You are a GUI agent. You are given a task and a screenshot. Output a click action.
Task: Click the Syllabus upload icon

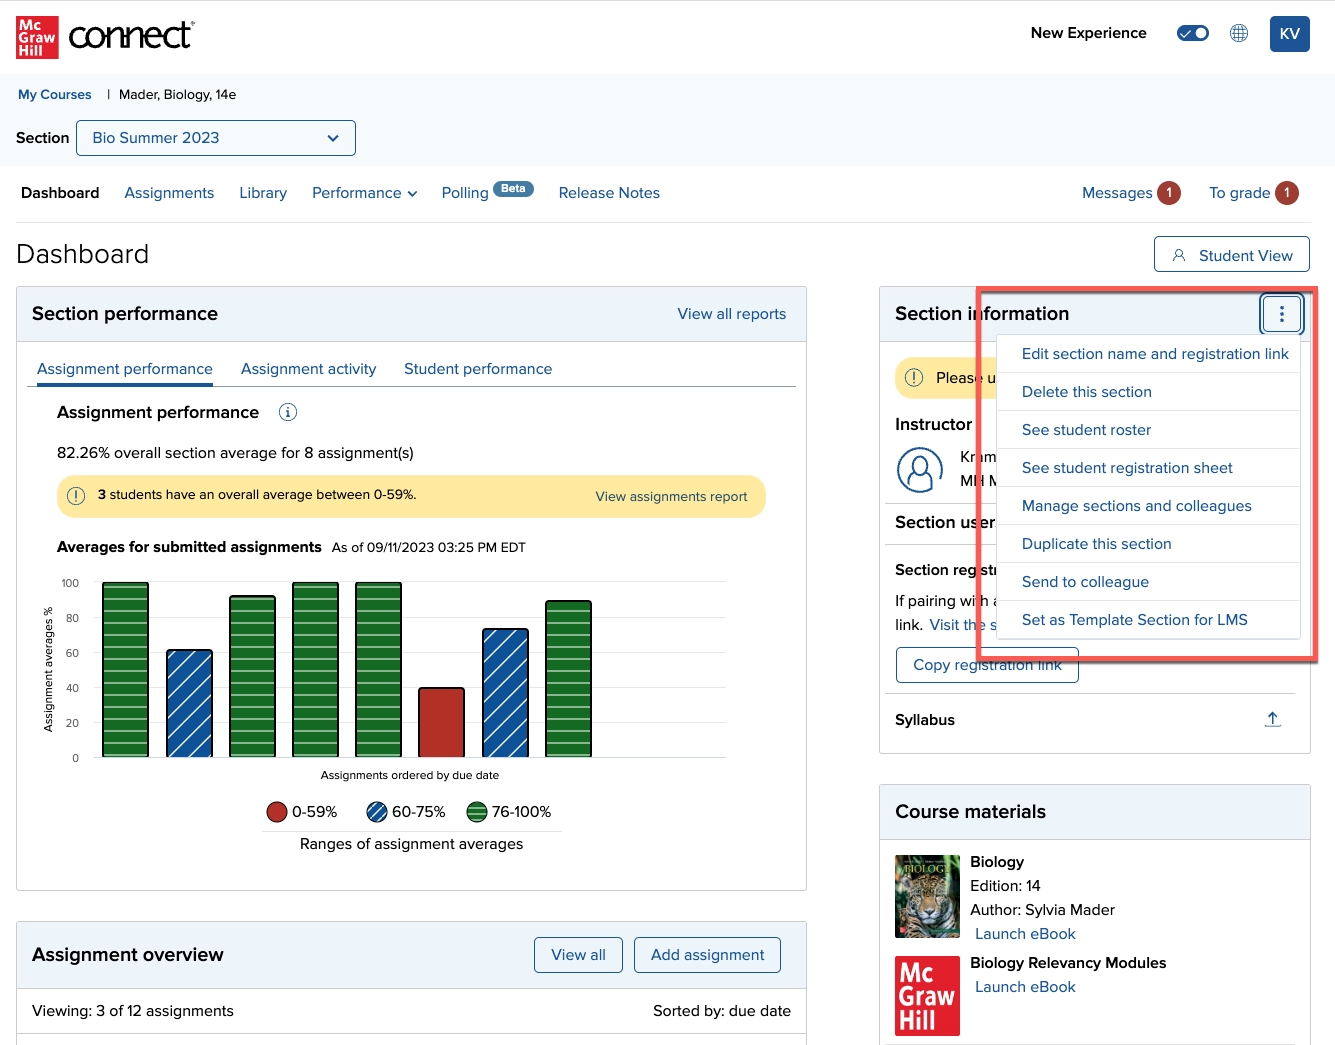click(1273, 719)
